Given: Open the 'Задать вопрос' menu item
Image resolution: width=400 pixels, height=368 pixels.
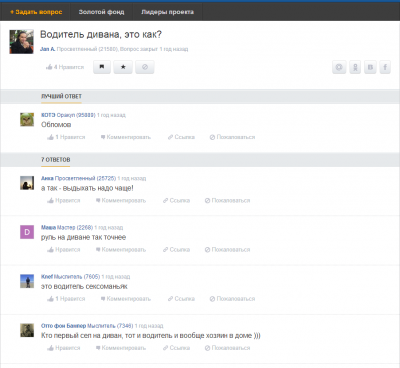Looking at the screenshot, I should (x=36, y=12).
